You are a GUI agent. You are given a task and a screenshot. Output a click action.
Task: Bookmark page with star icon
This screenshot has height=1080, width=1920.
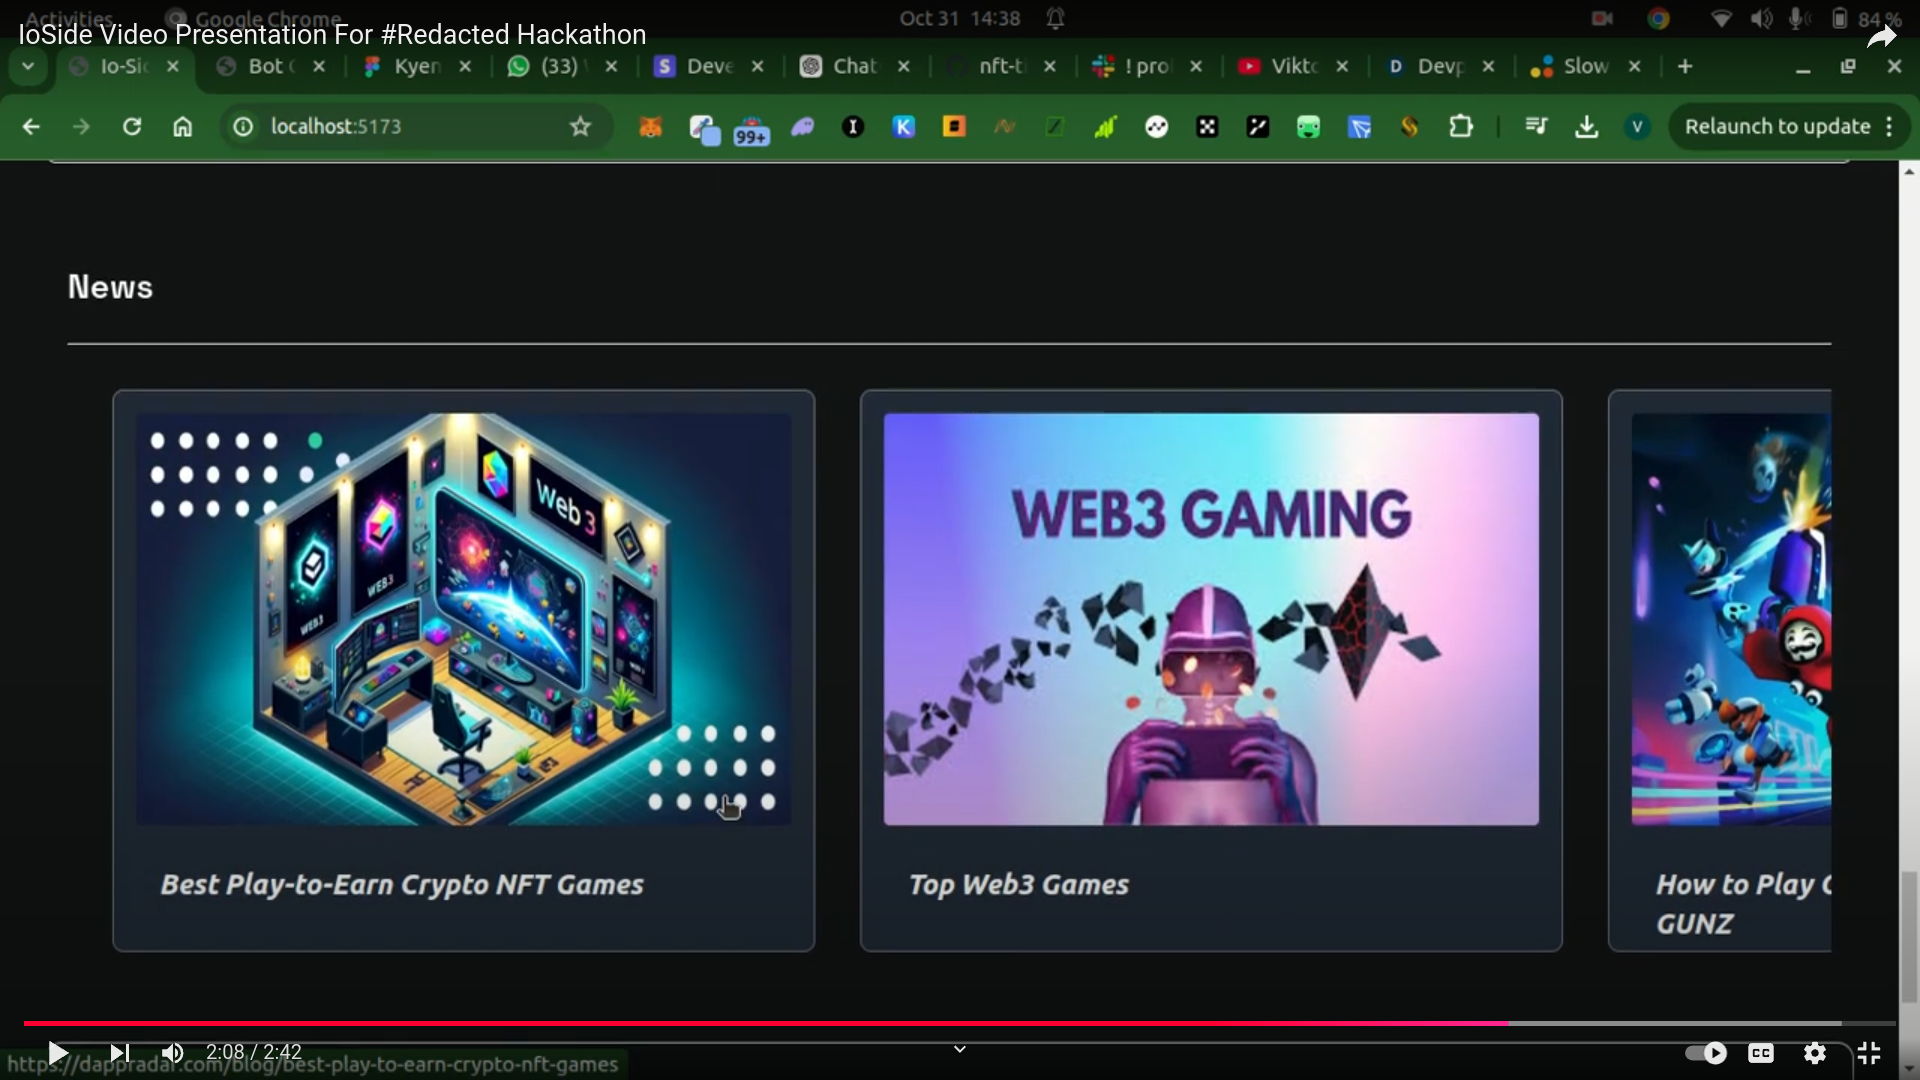click(580, 127)
